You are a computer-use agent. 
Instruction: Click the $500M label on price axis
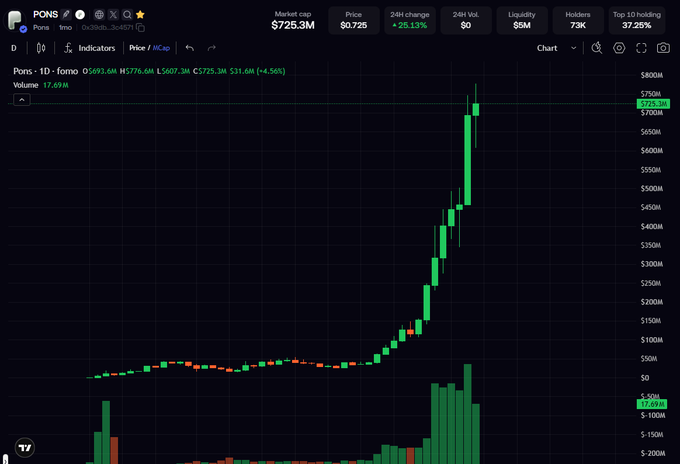tap(652, 189)
